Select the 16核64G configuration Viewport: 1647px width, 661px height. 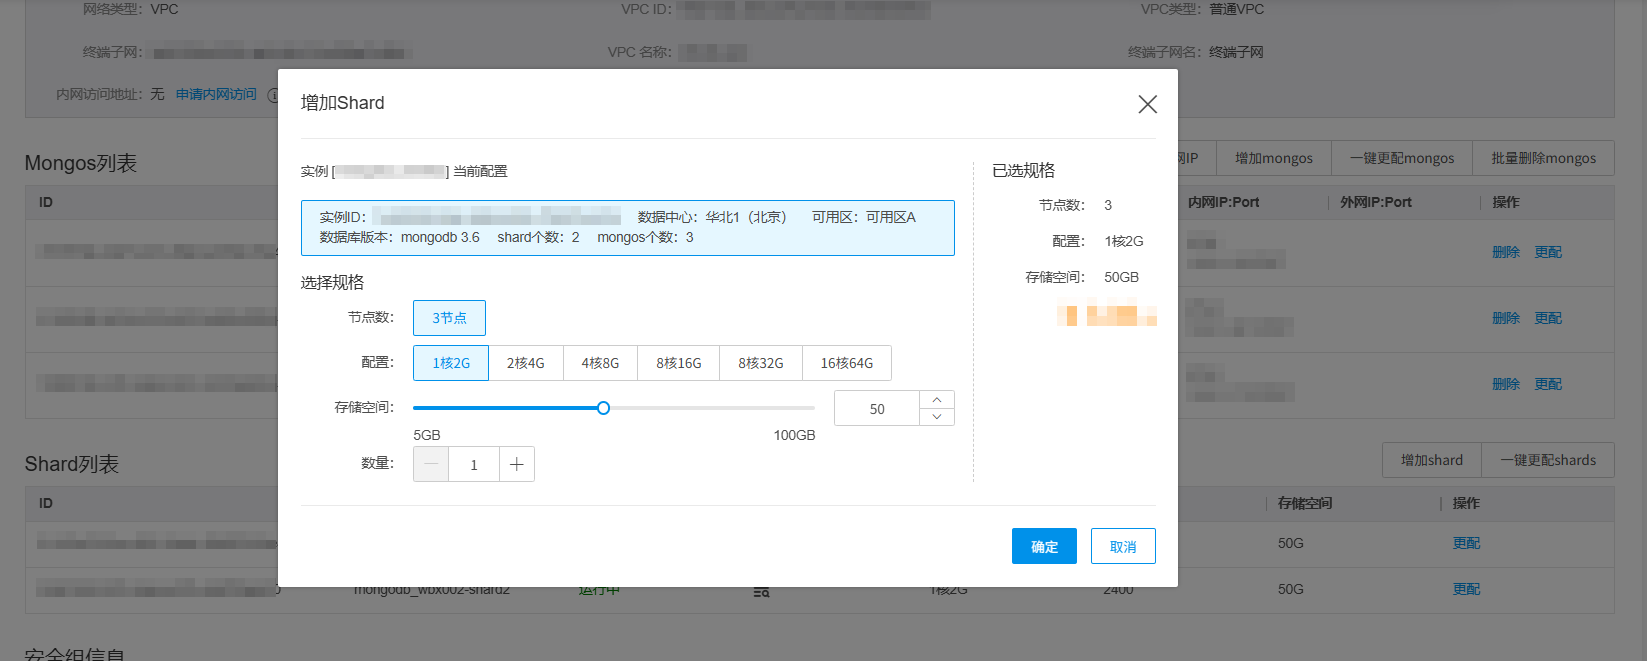coord(846,363)
